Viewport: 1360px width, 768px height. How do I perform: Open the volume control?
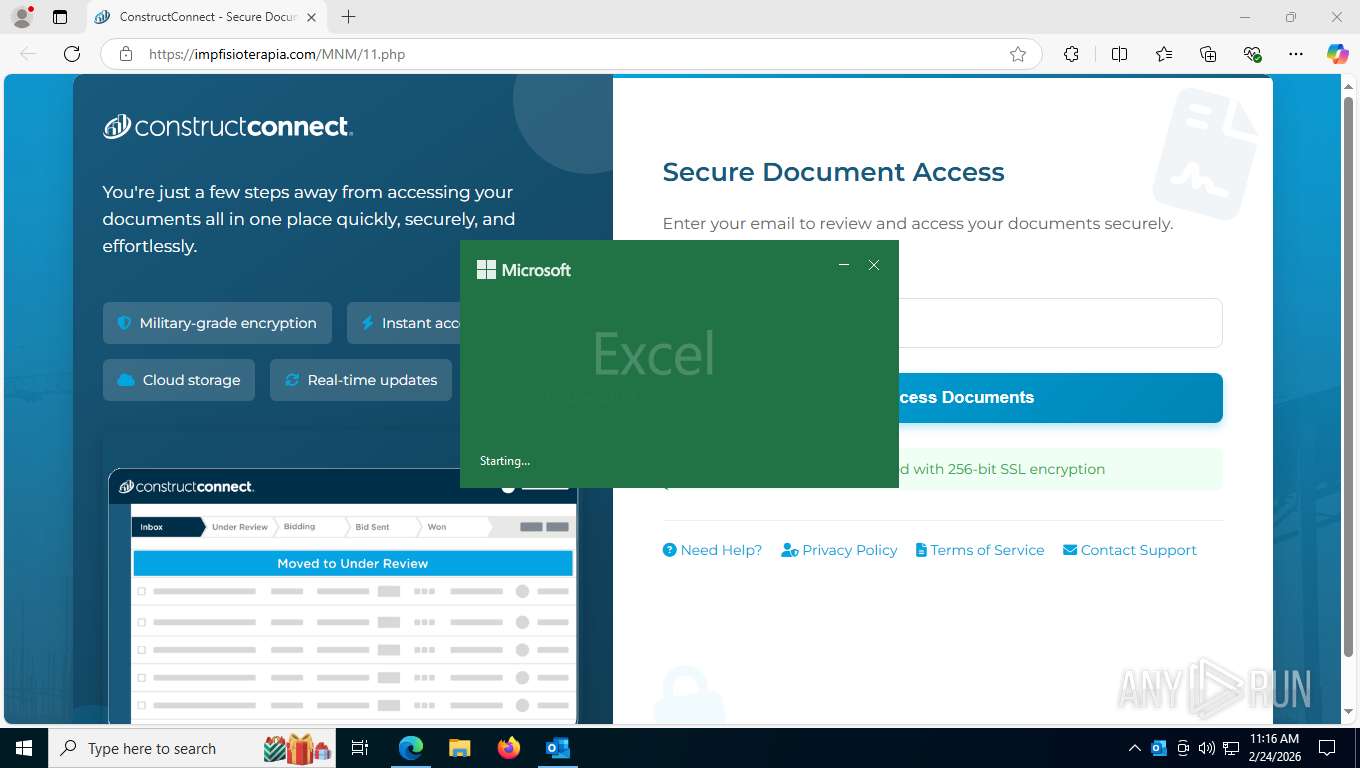point(1206,748)
